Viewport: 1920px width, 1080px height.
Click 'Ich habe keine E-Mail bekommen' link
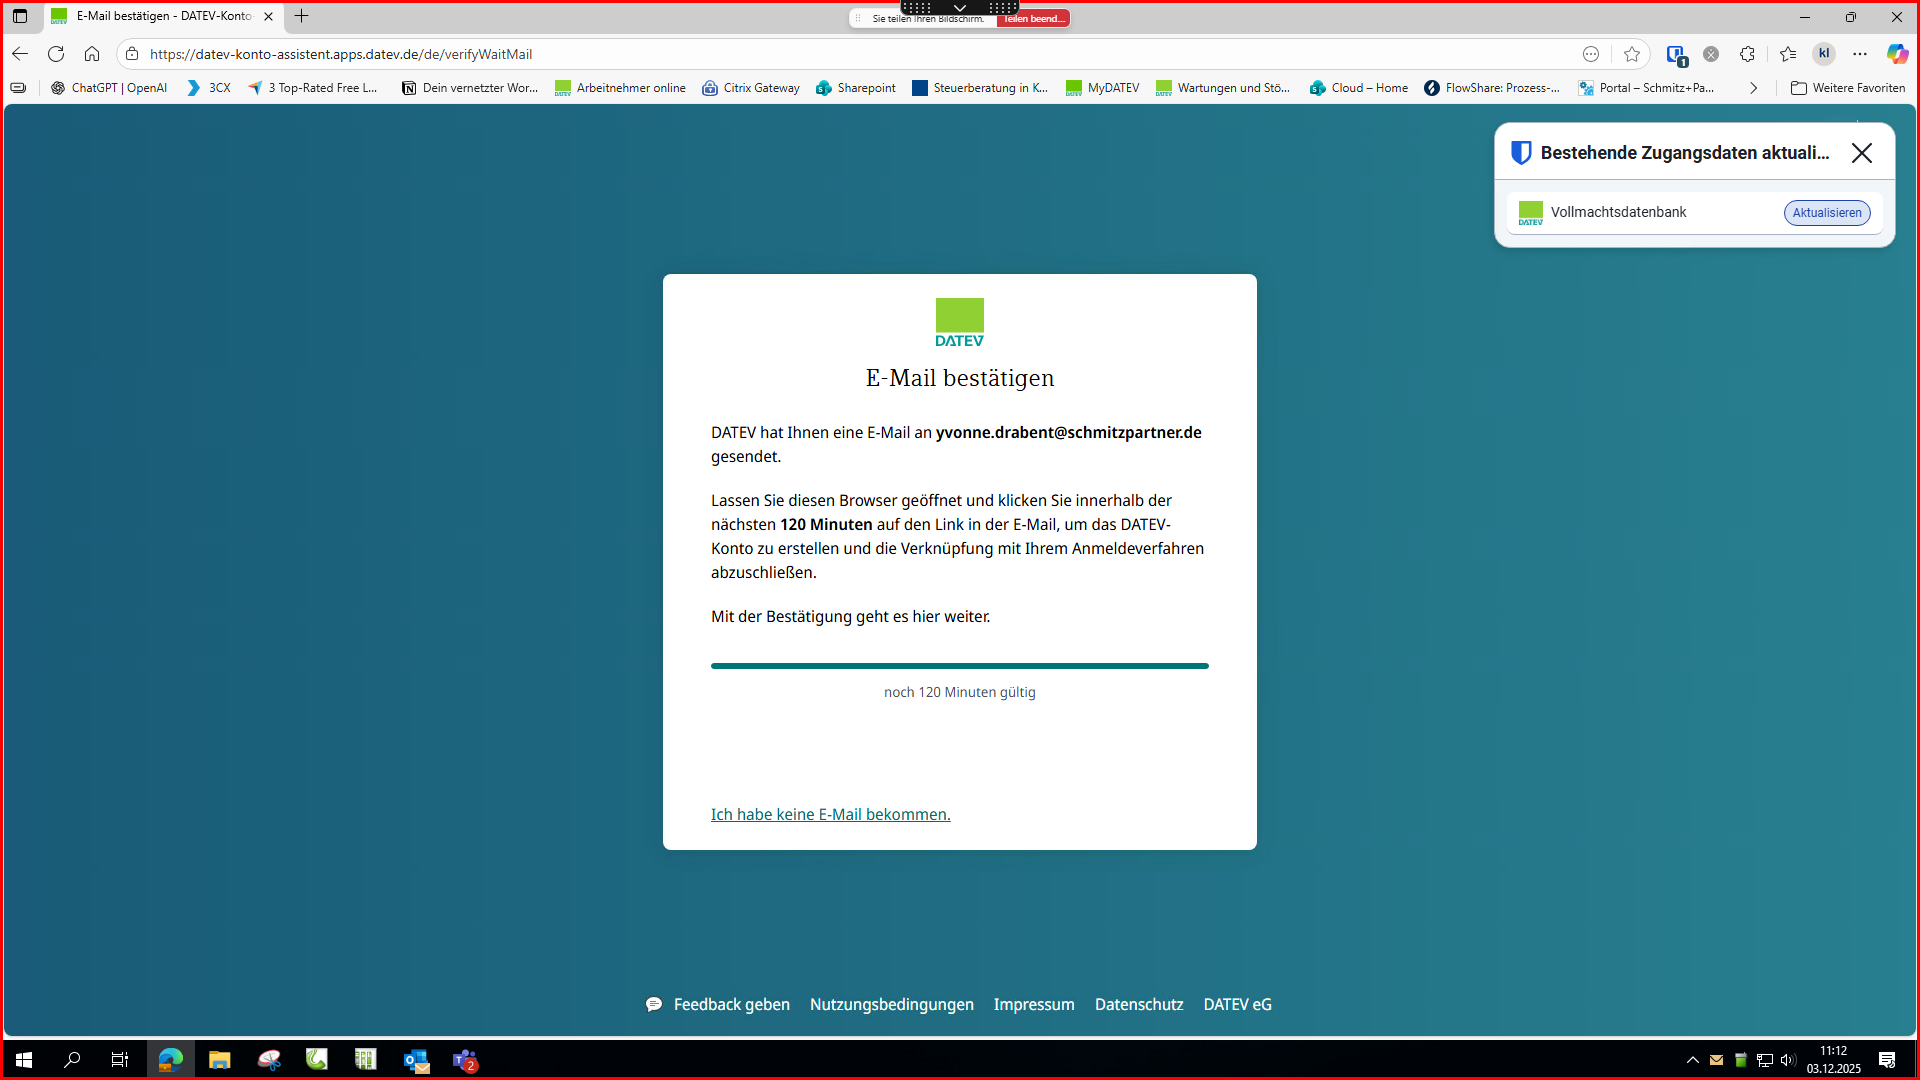click(x=830, y=814)
